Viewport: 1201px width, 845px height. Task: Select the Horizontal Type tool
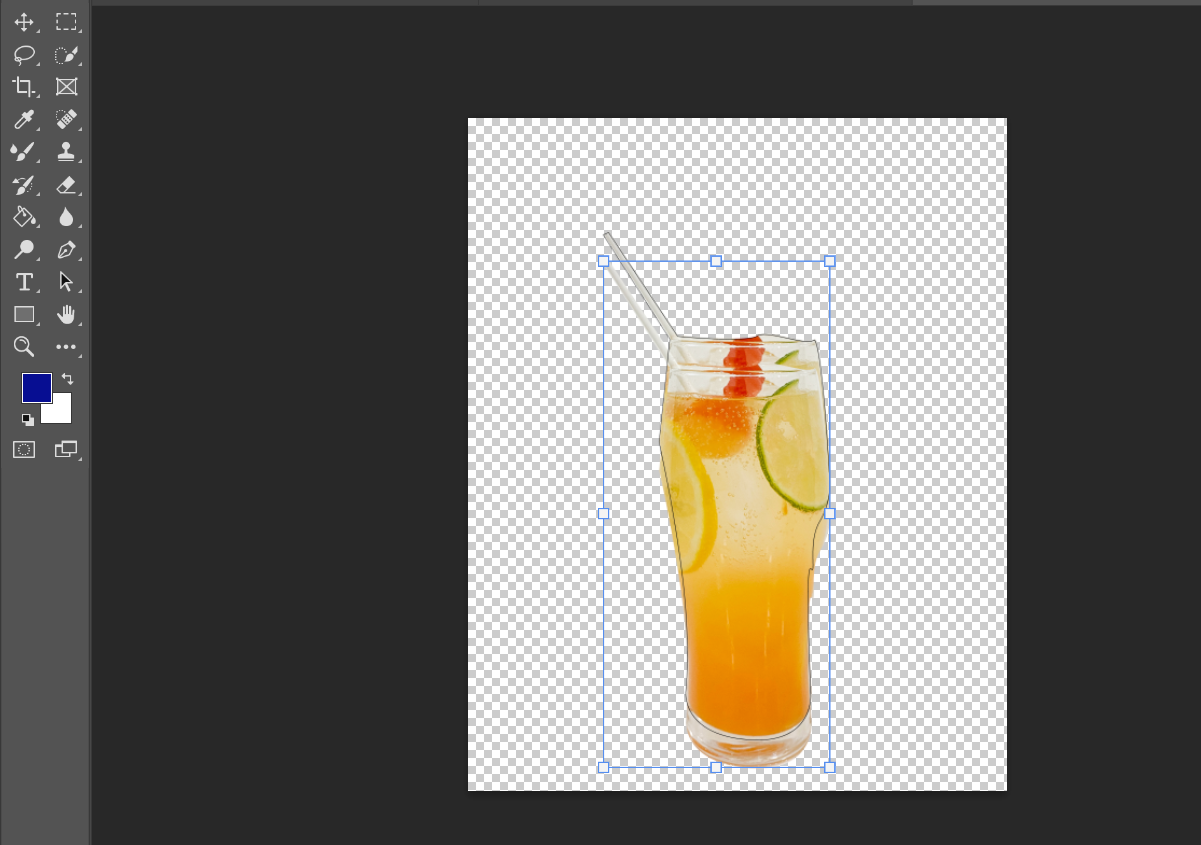click(x=24, y=282)
